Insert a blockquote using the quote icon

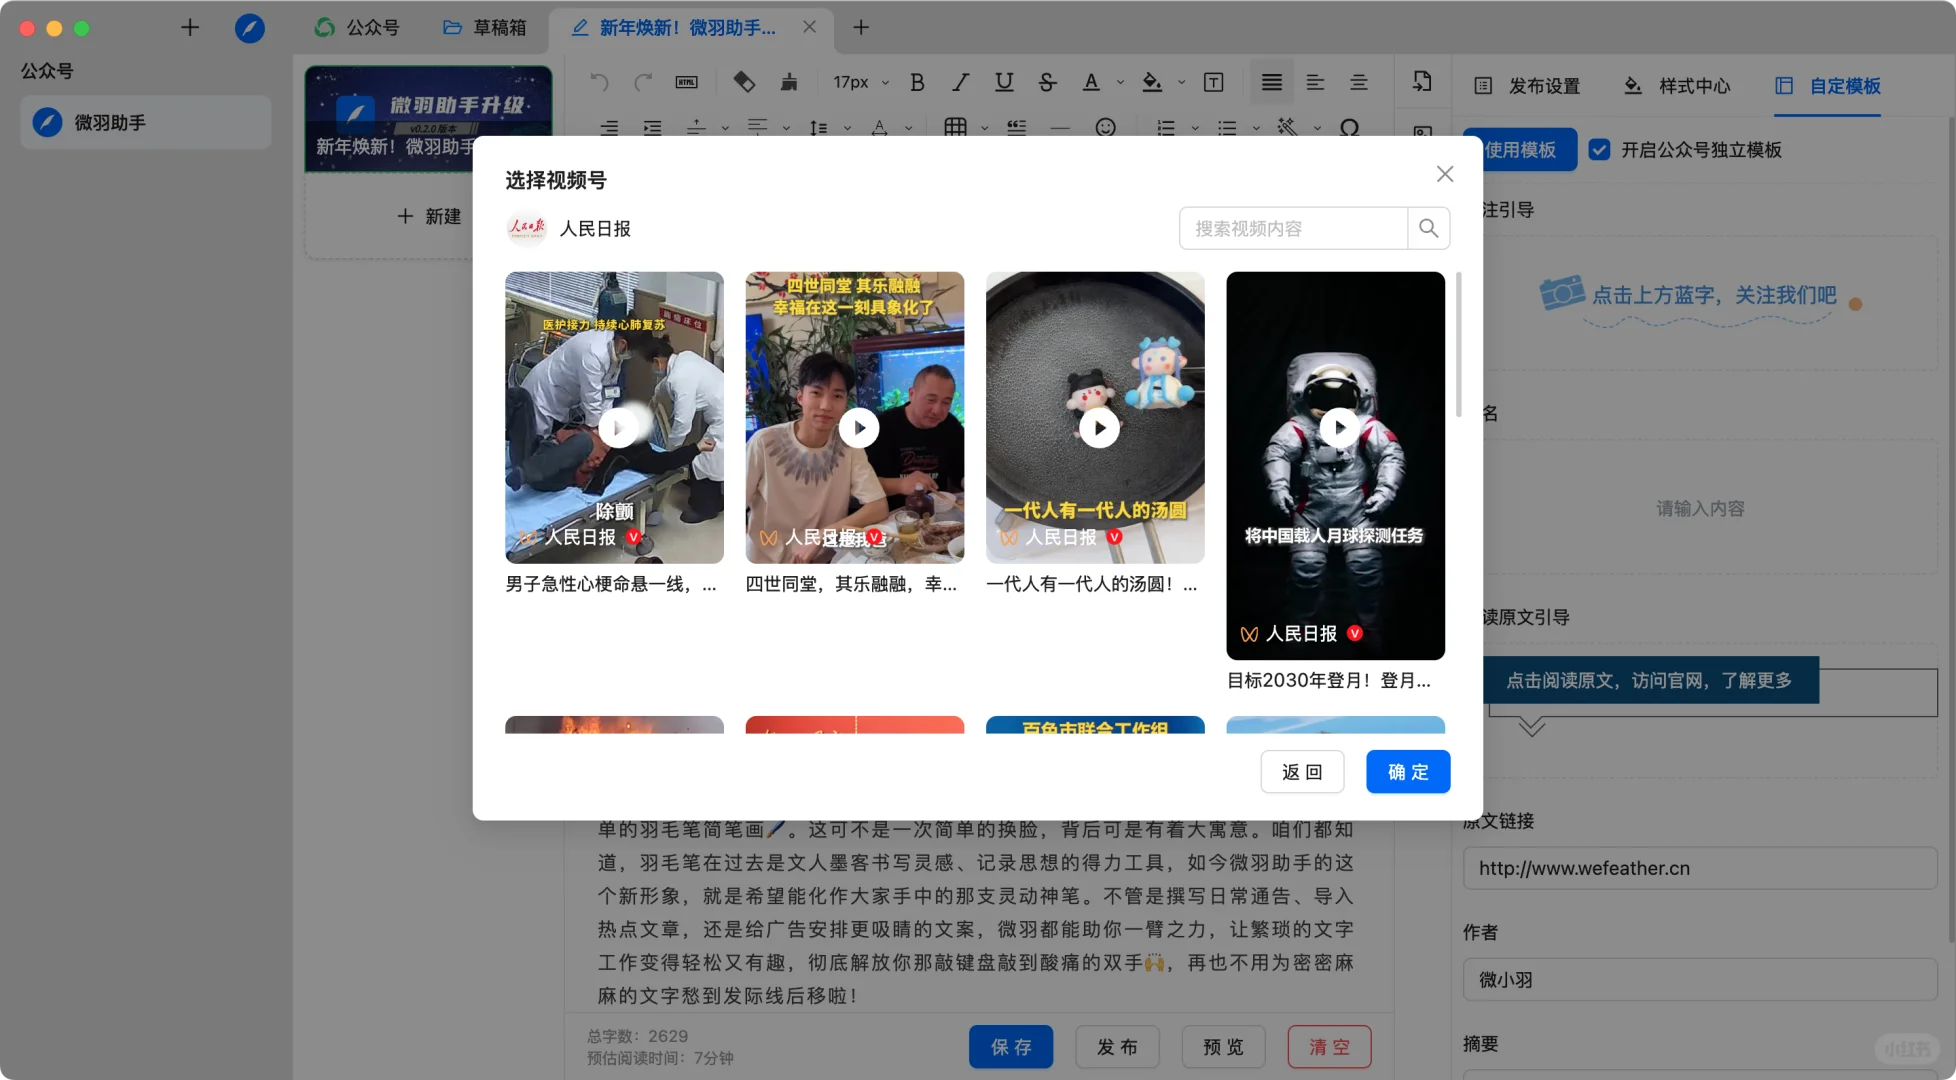(x=1017, y=128)
